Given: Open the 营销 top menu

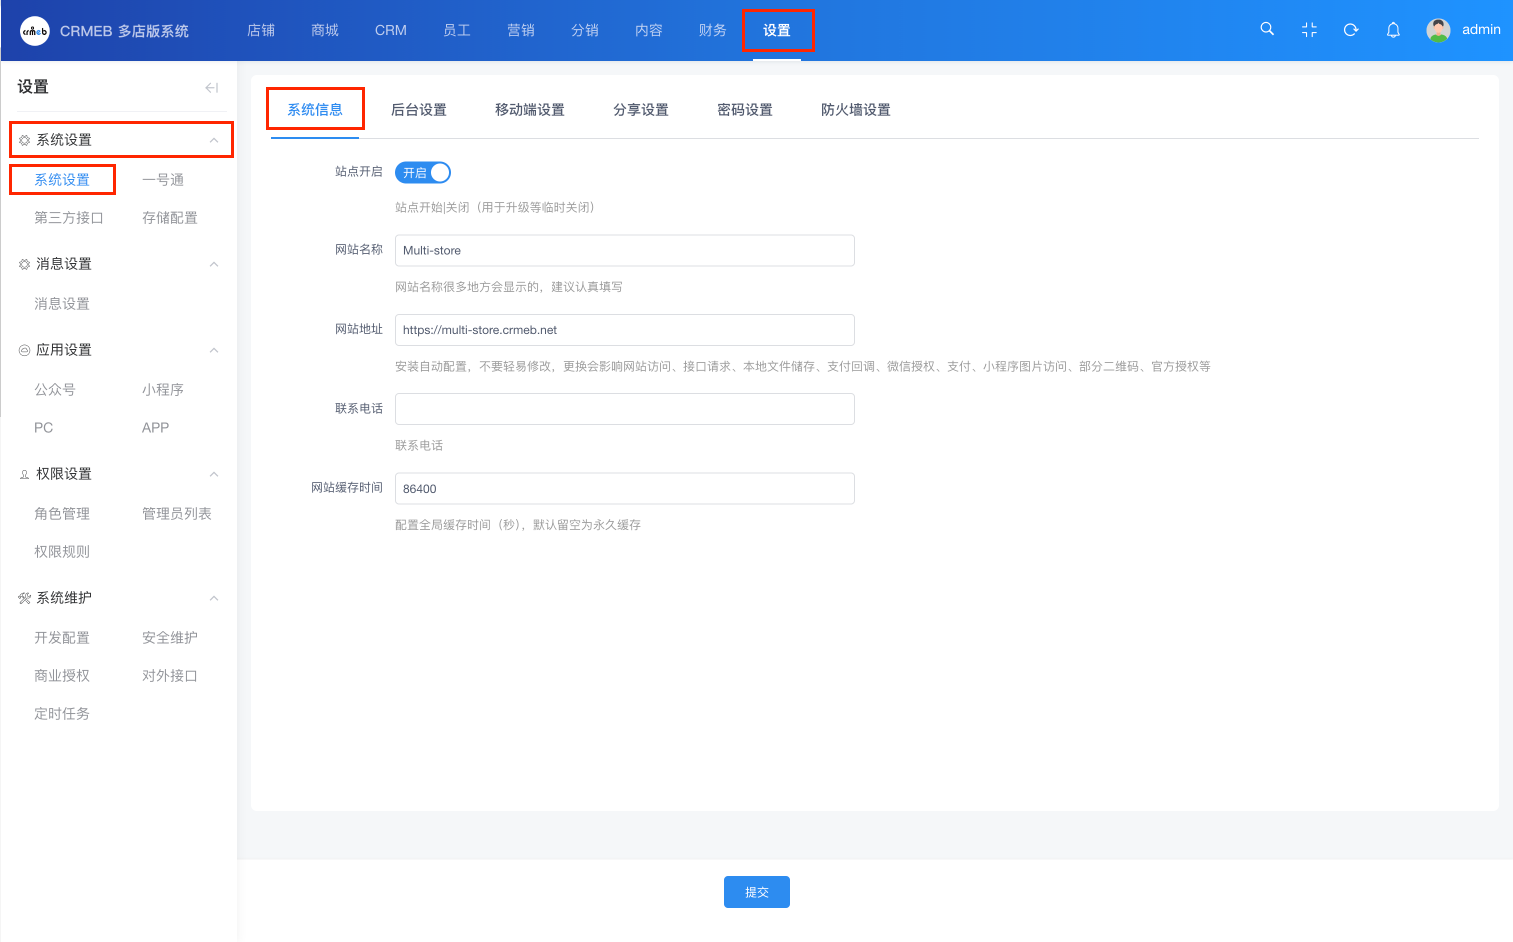Looking at the screenshot, I should click(x=521, y=30).
